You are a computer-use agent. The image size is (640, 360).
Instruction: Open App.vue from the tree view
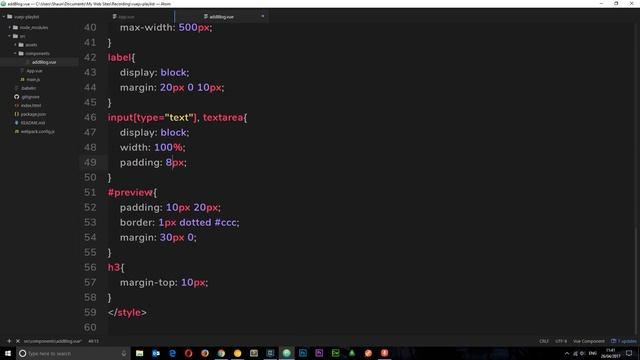click(x=34, y=71)
